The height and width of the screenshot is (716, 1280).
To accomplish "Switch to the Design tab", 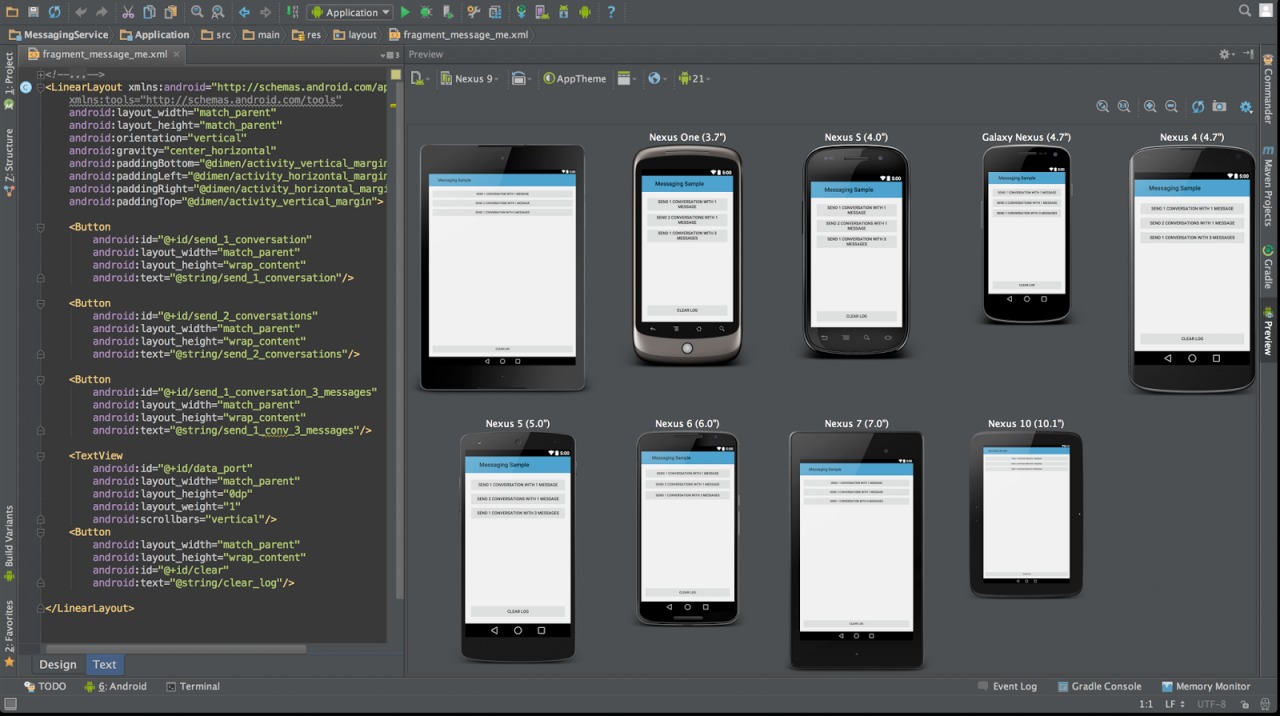I will pyautogui.click(x=57, y=664).
